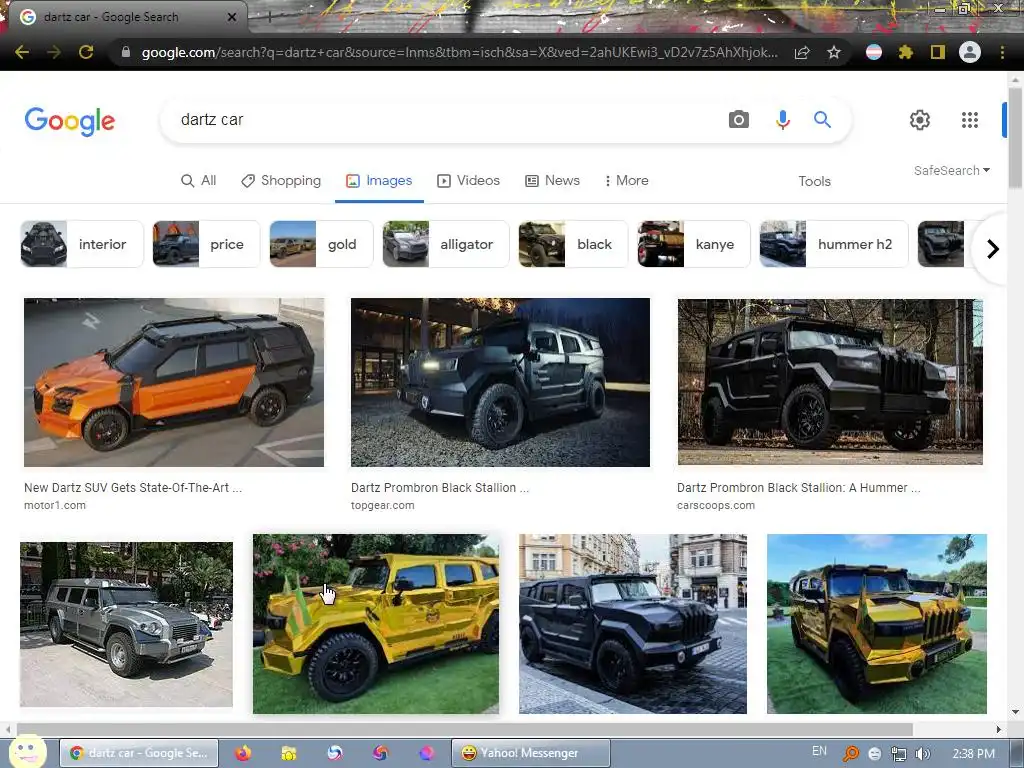Open the silver Dartz SUV image
The image size is (1024, 768).
point(126,624)
